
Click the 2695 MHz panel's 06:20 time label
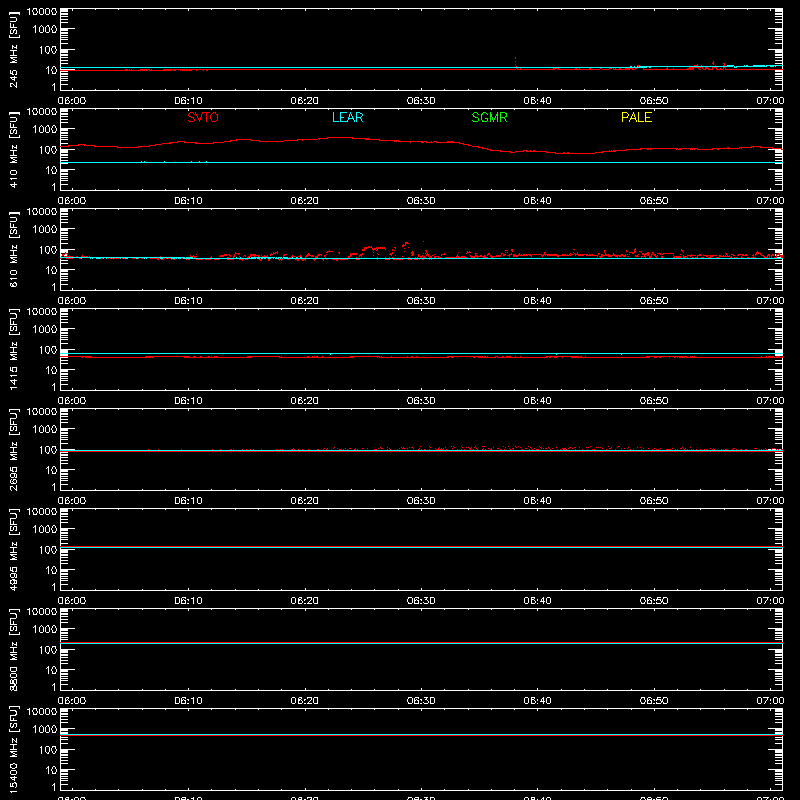[x=305, y=501]
